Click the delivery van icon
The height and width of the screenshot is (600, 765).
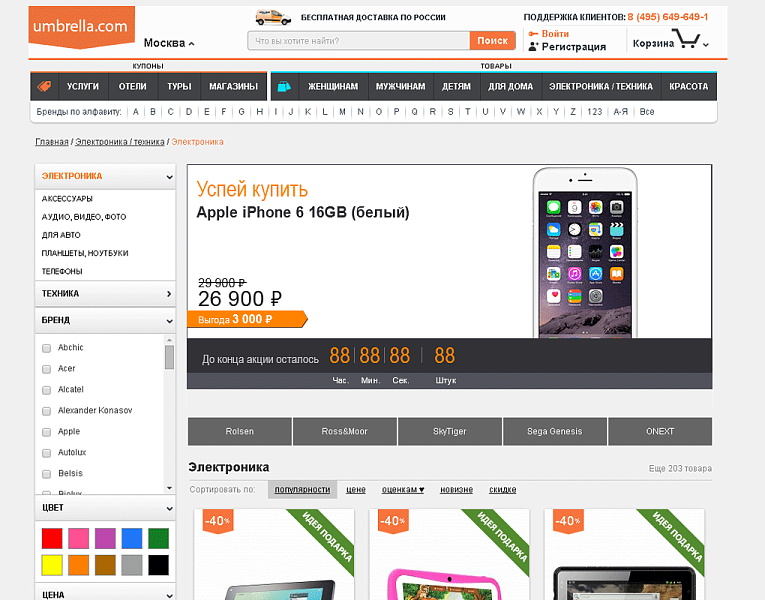(273, 17)
